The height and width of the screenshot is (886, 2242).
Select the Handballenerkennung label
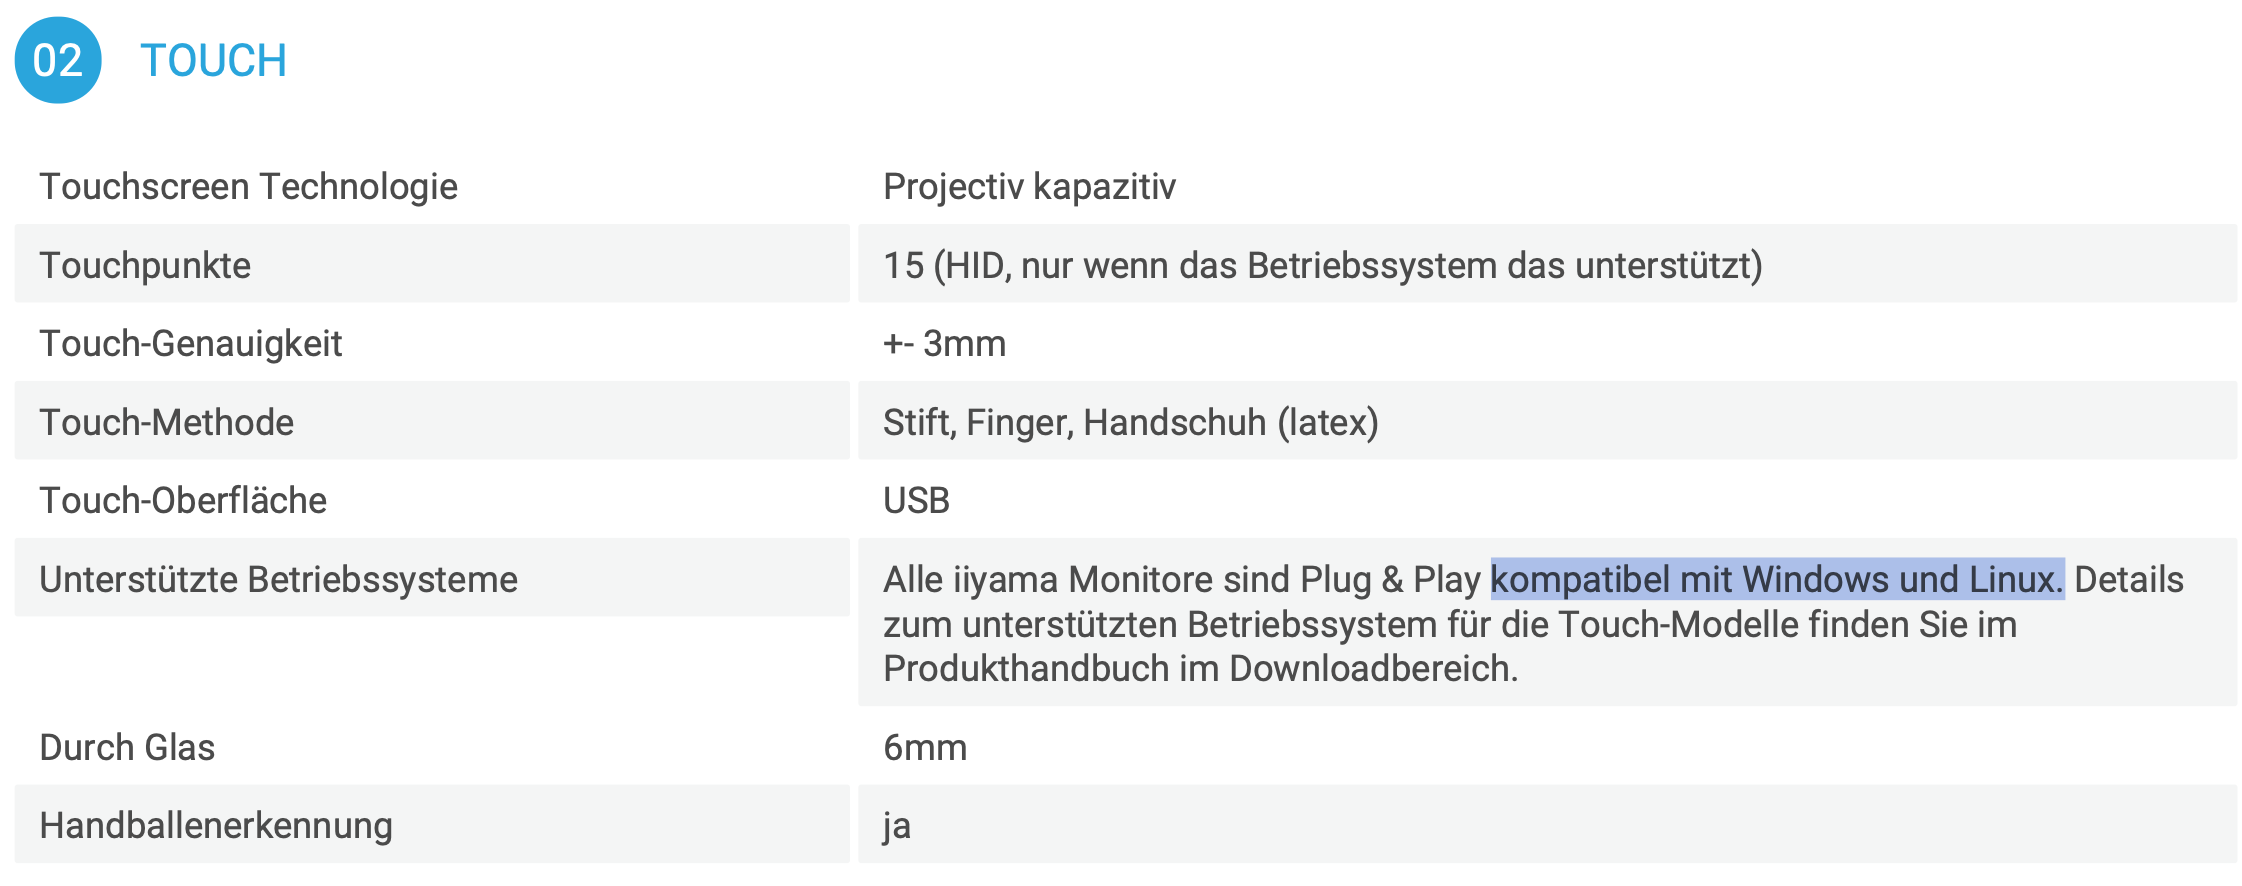tap(216, 826)
